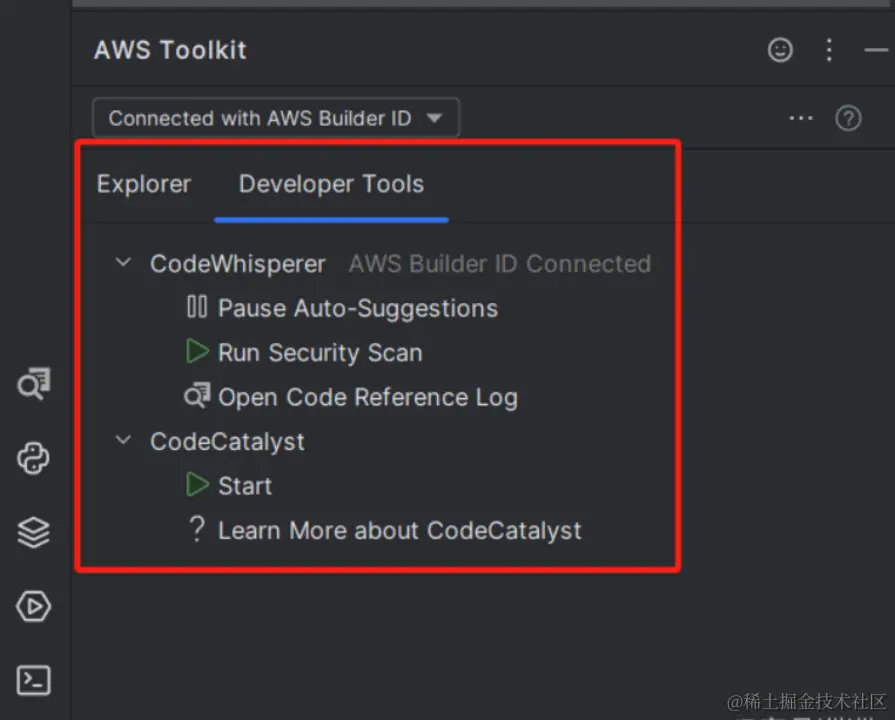Open Code Reference Log
Viewport: 895px width, 720px height.
coord(367,397)
